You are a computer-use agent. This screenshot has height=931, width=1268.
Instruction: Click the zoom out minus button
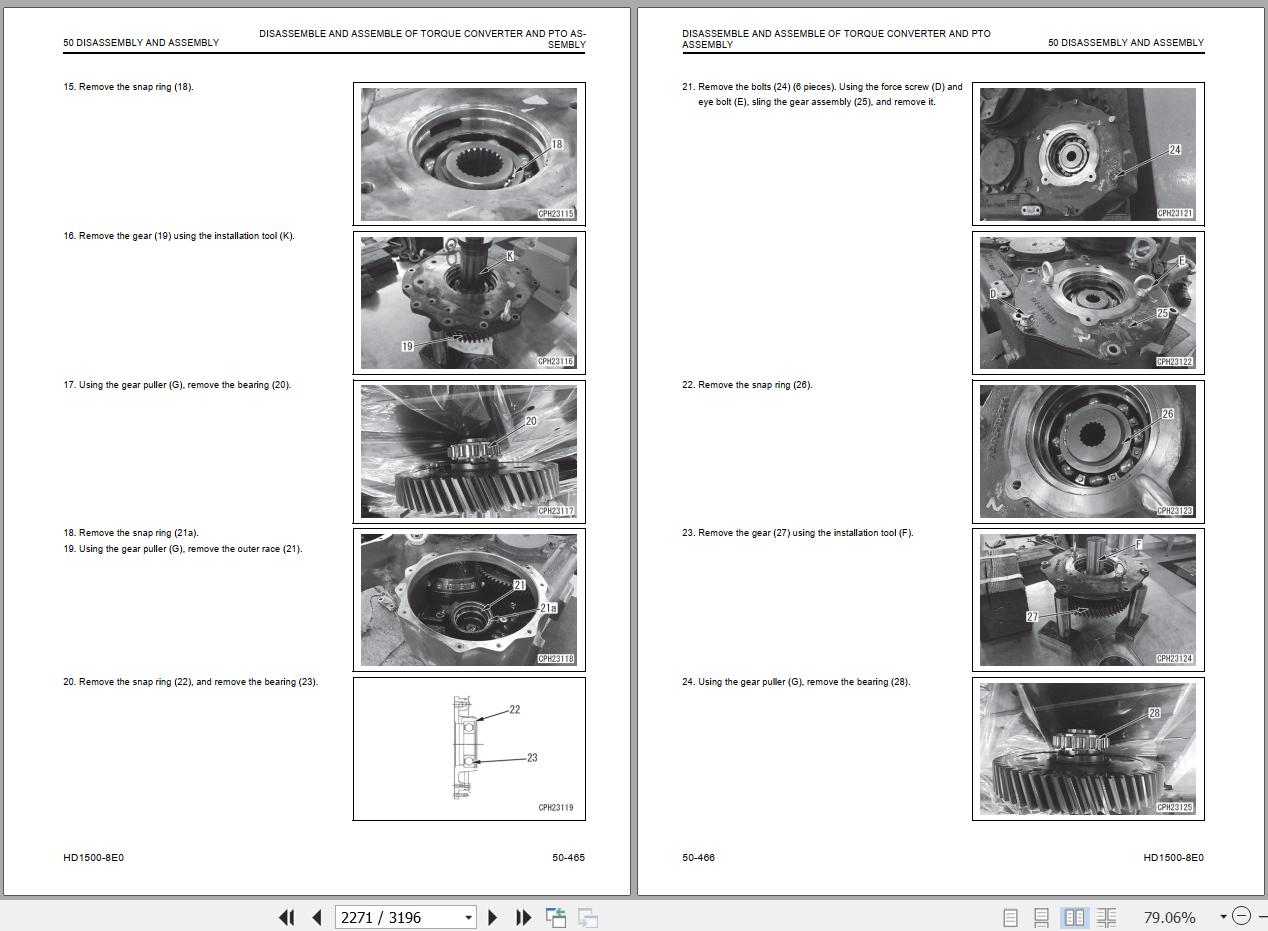coord(1241,916)
